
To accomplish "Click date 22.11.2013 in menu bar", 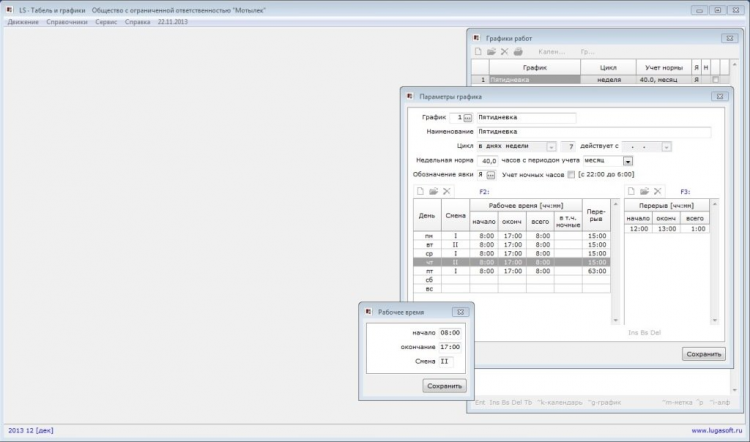I will point(173,22).
